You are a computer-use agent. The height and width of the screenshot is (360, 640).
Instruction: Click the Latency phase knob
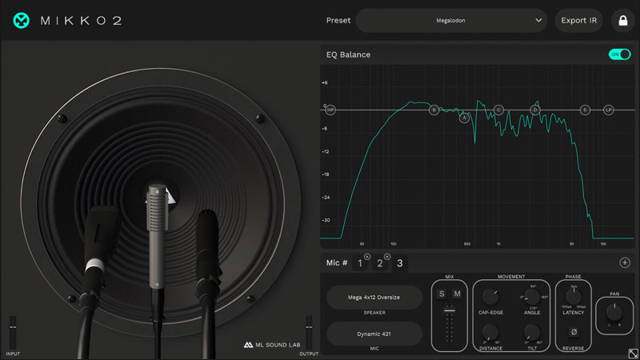pos(573,297)
